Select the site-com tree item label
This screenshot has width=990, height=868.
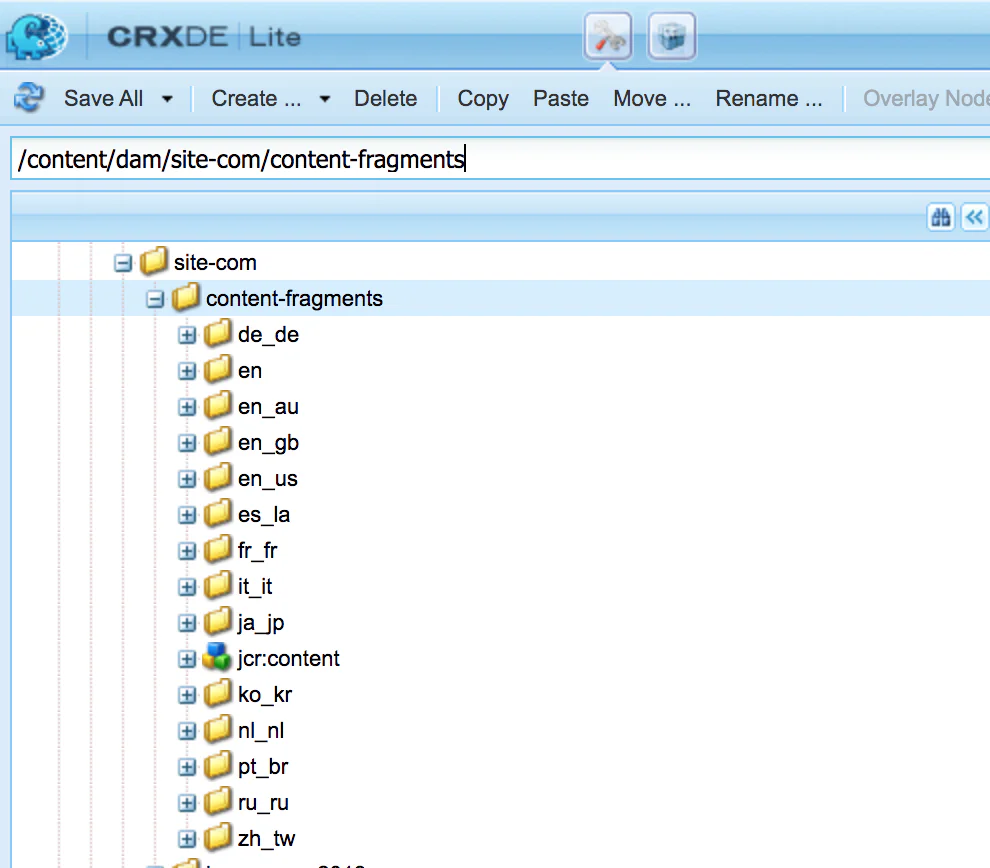tap(215, 263)
